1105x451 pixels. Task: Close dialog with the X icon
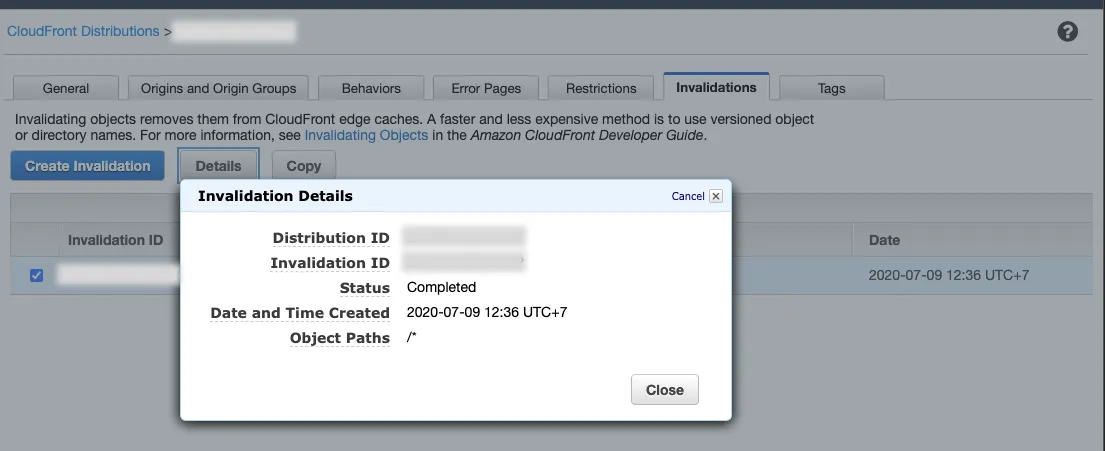click(x=715, y=196)
